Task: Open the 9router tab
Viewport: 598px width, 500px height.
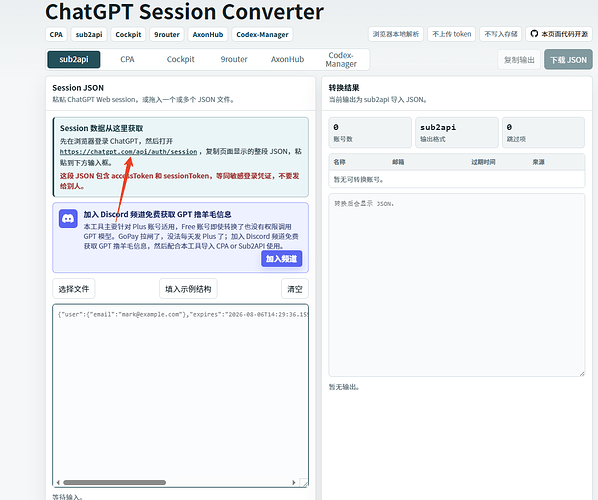Action: pyautogui.click(x=234, y=59)
